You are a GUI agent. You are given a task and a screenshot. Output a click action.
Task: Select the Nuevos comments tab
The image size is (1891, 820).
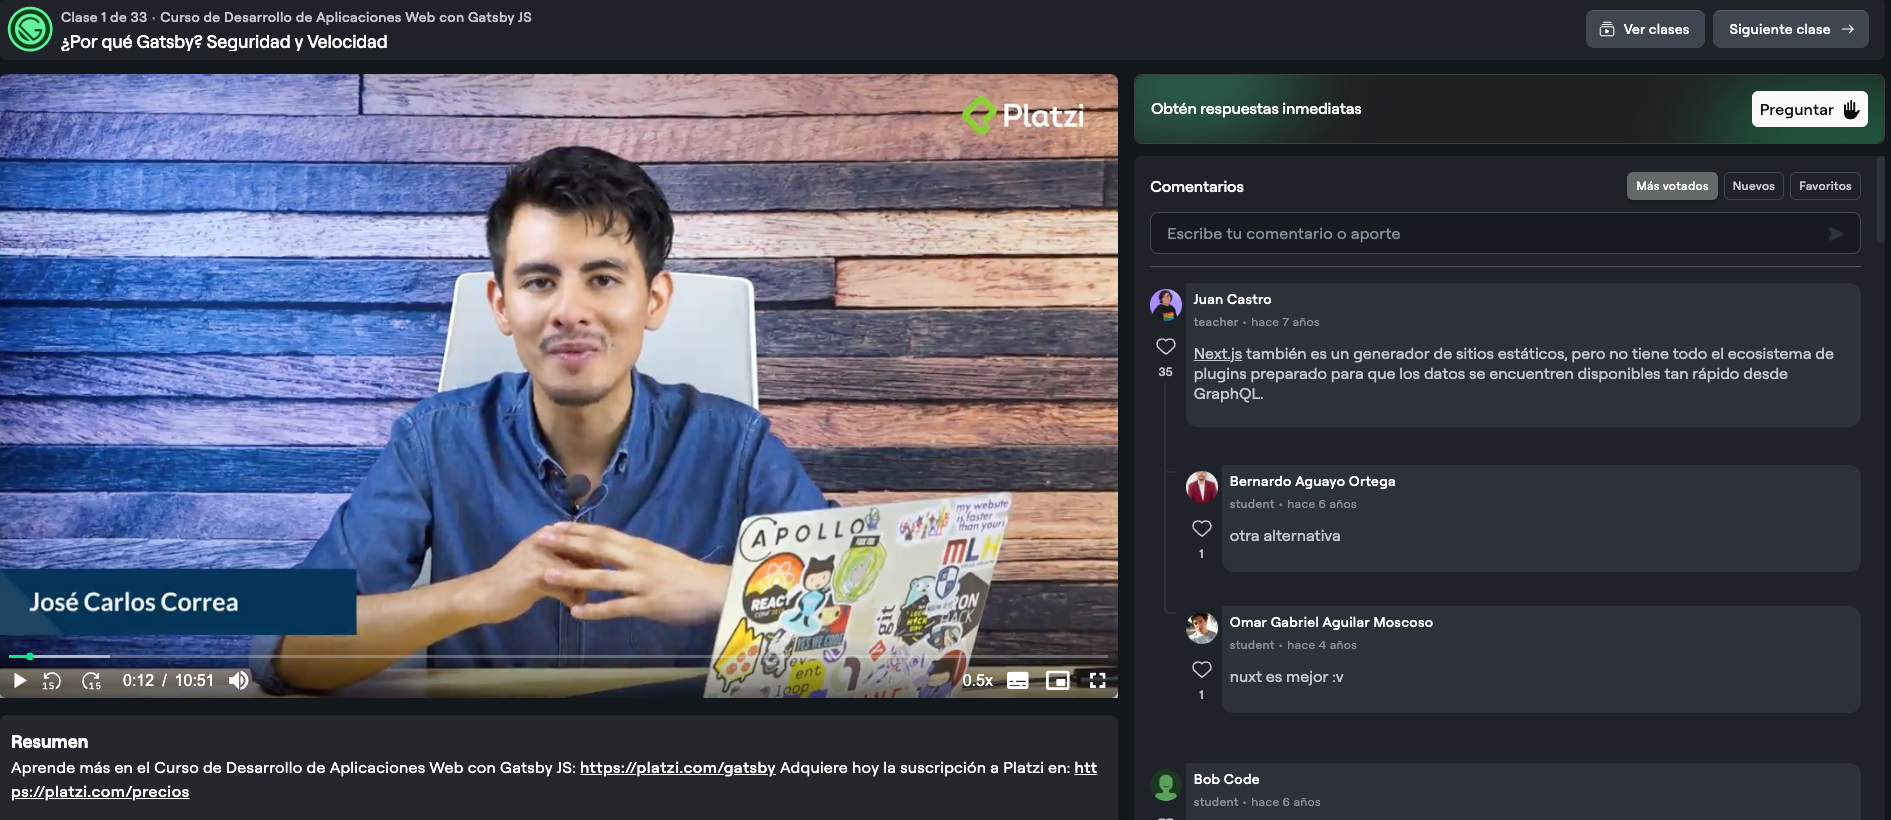1753,186
